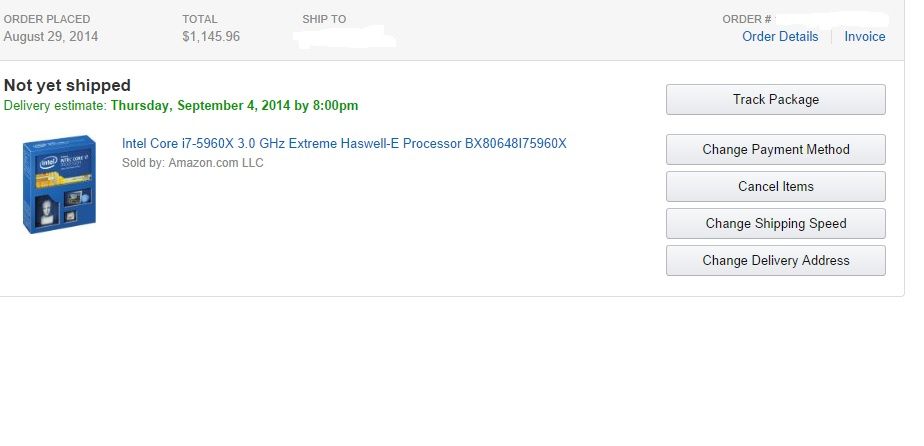
Task: Click the ORDER # label
Action: tap(747, 19)
